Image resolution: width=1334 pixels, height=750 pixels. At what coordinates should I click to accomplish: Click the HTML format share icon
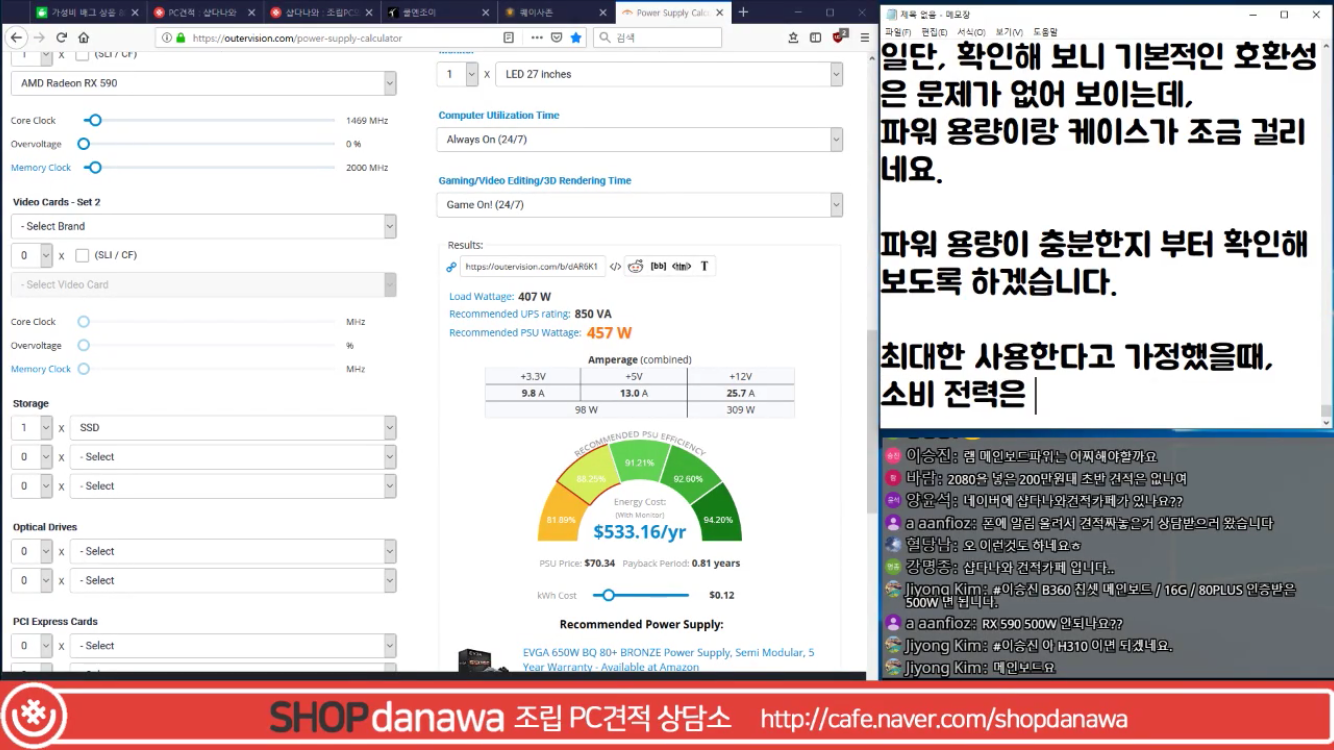682,266
